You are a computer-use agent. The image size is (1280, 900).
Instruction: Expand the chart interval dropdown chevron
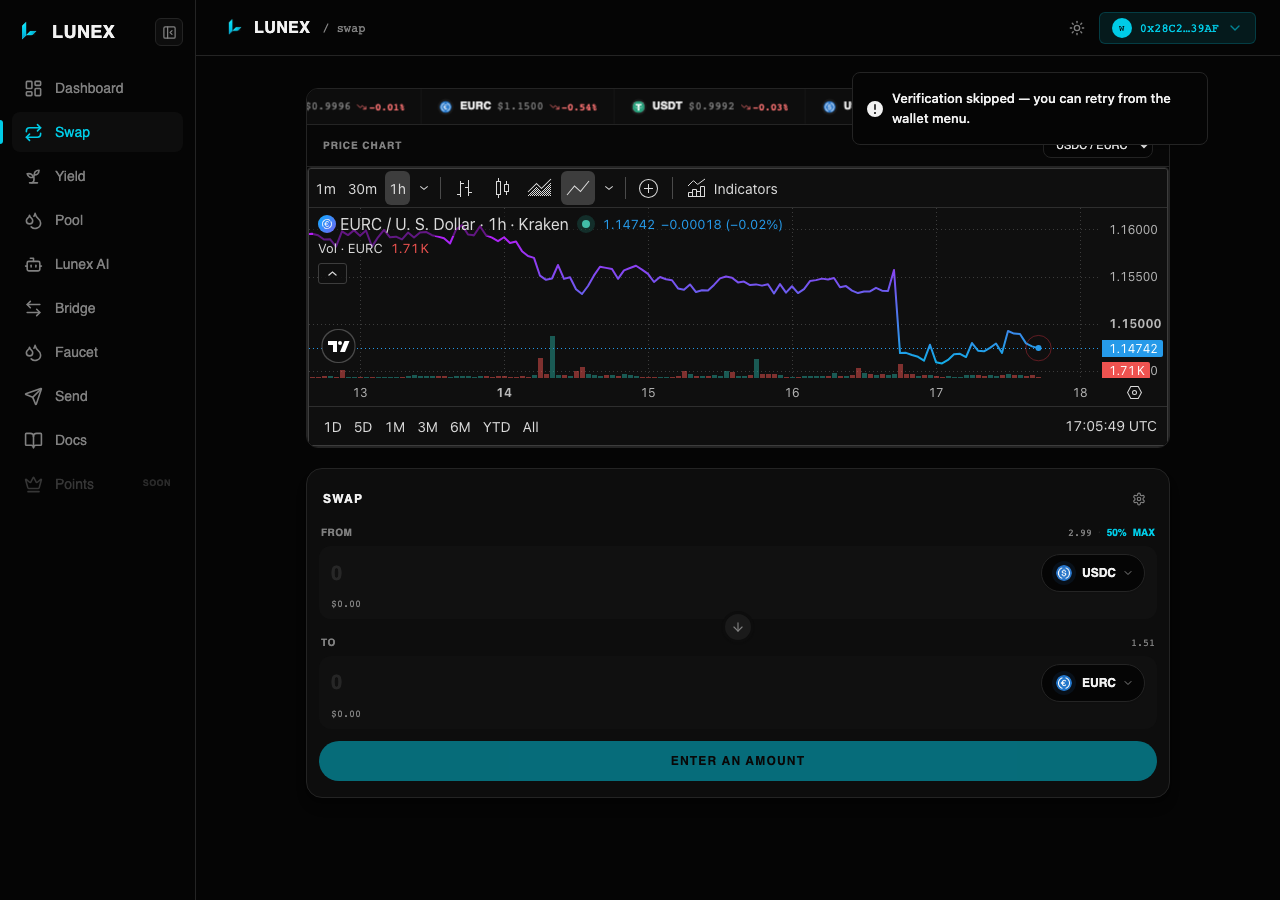click(424, 189)
